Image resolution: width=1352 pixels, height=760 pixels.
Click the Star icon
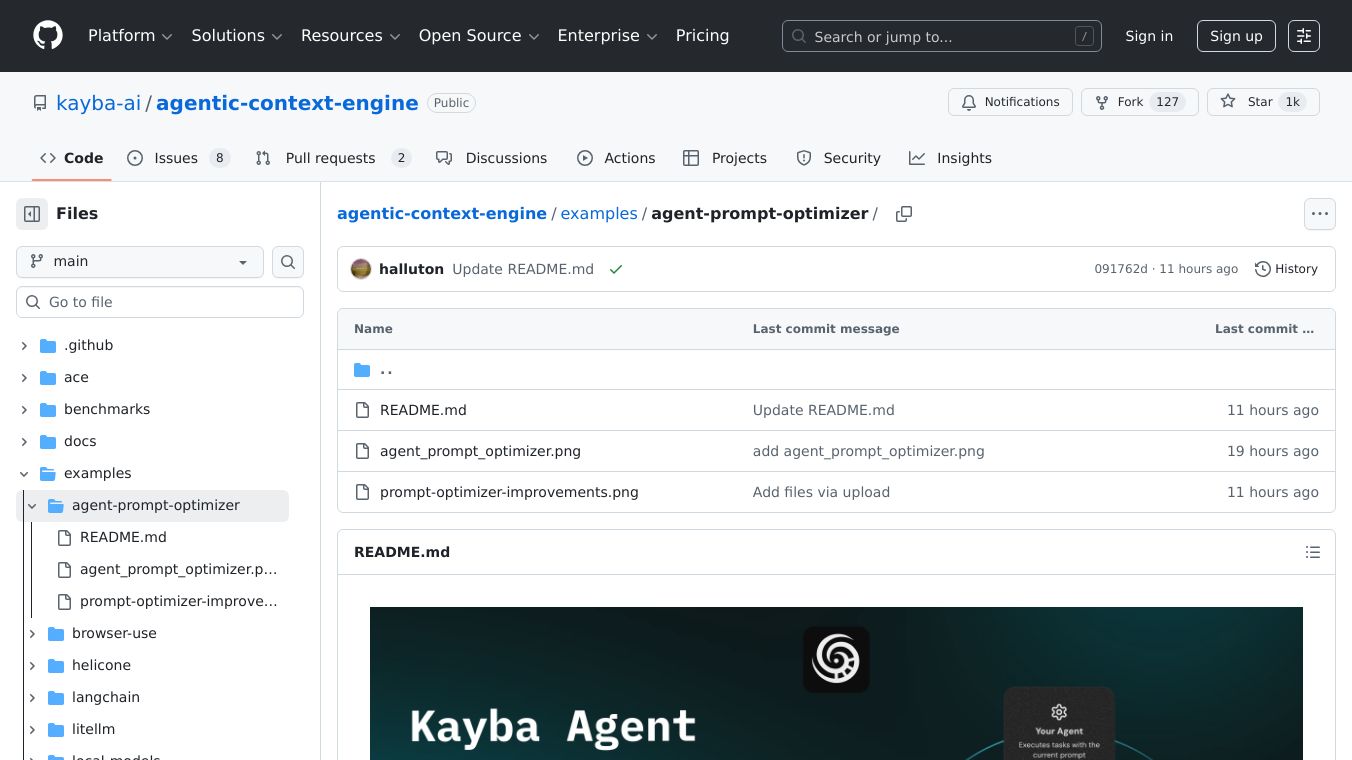coord(1227,102)
